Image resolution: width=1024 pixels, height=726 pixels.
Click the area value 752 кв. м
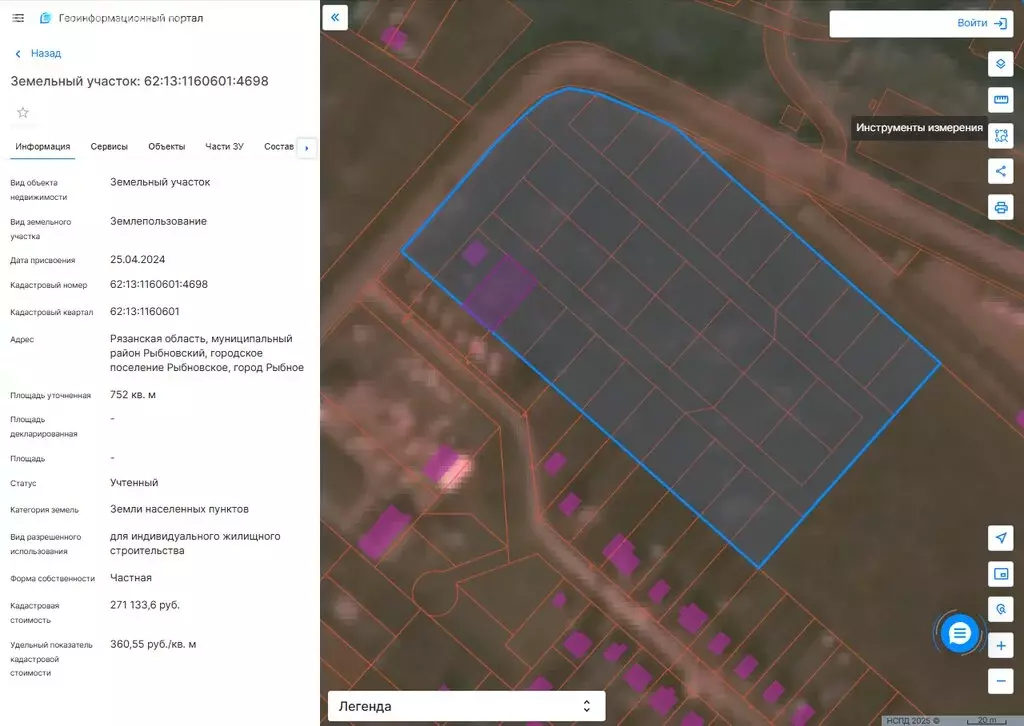(x=133, y=394)
